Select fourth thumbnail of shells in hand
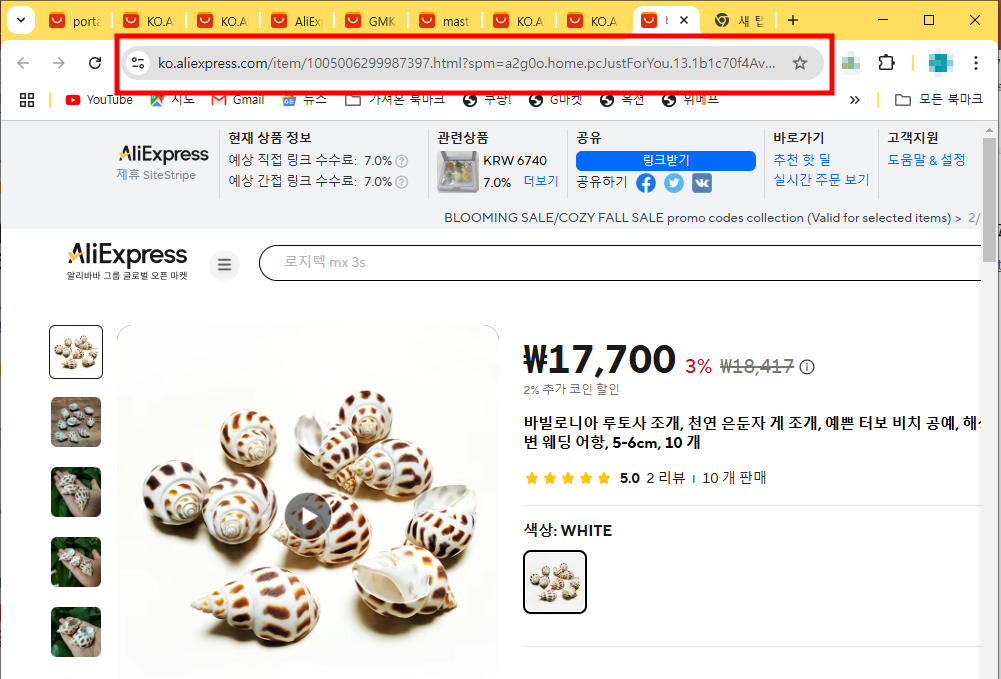This screenshot has width=1001, height=679. coord(76,562)
